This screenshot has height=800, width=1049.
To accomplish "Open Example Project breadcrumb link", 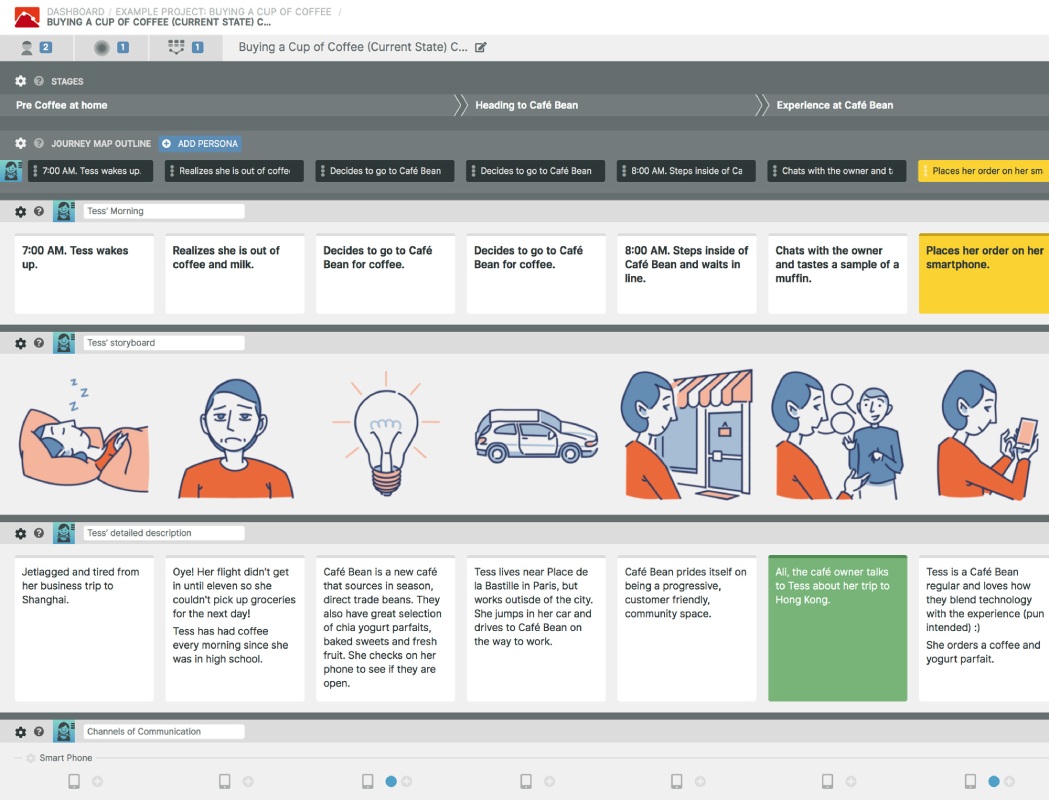I will (223, 11).
